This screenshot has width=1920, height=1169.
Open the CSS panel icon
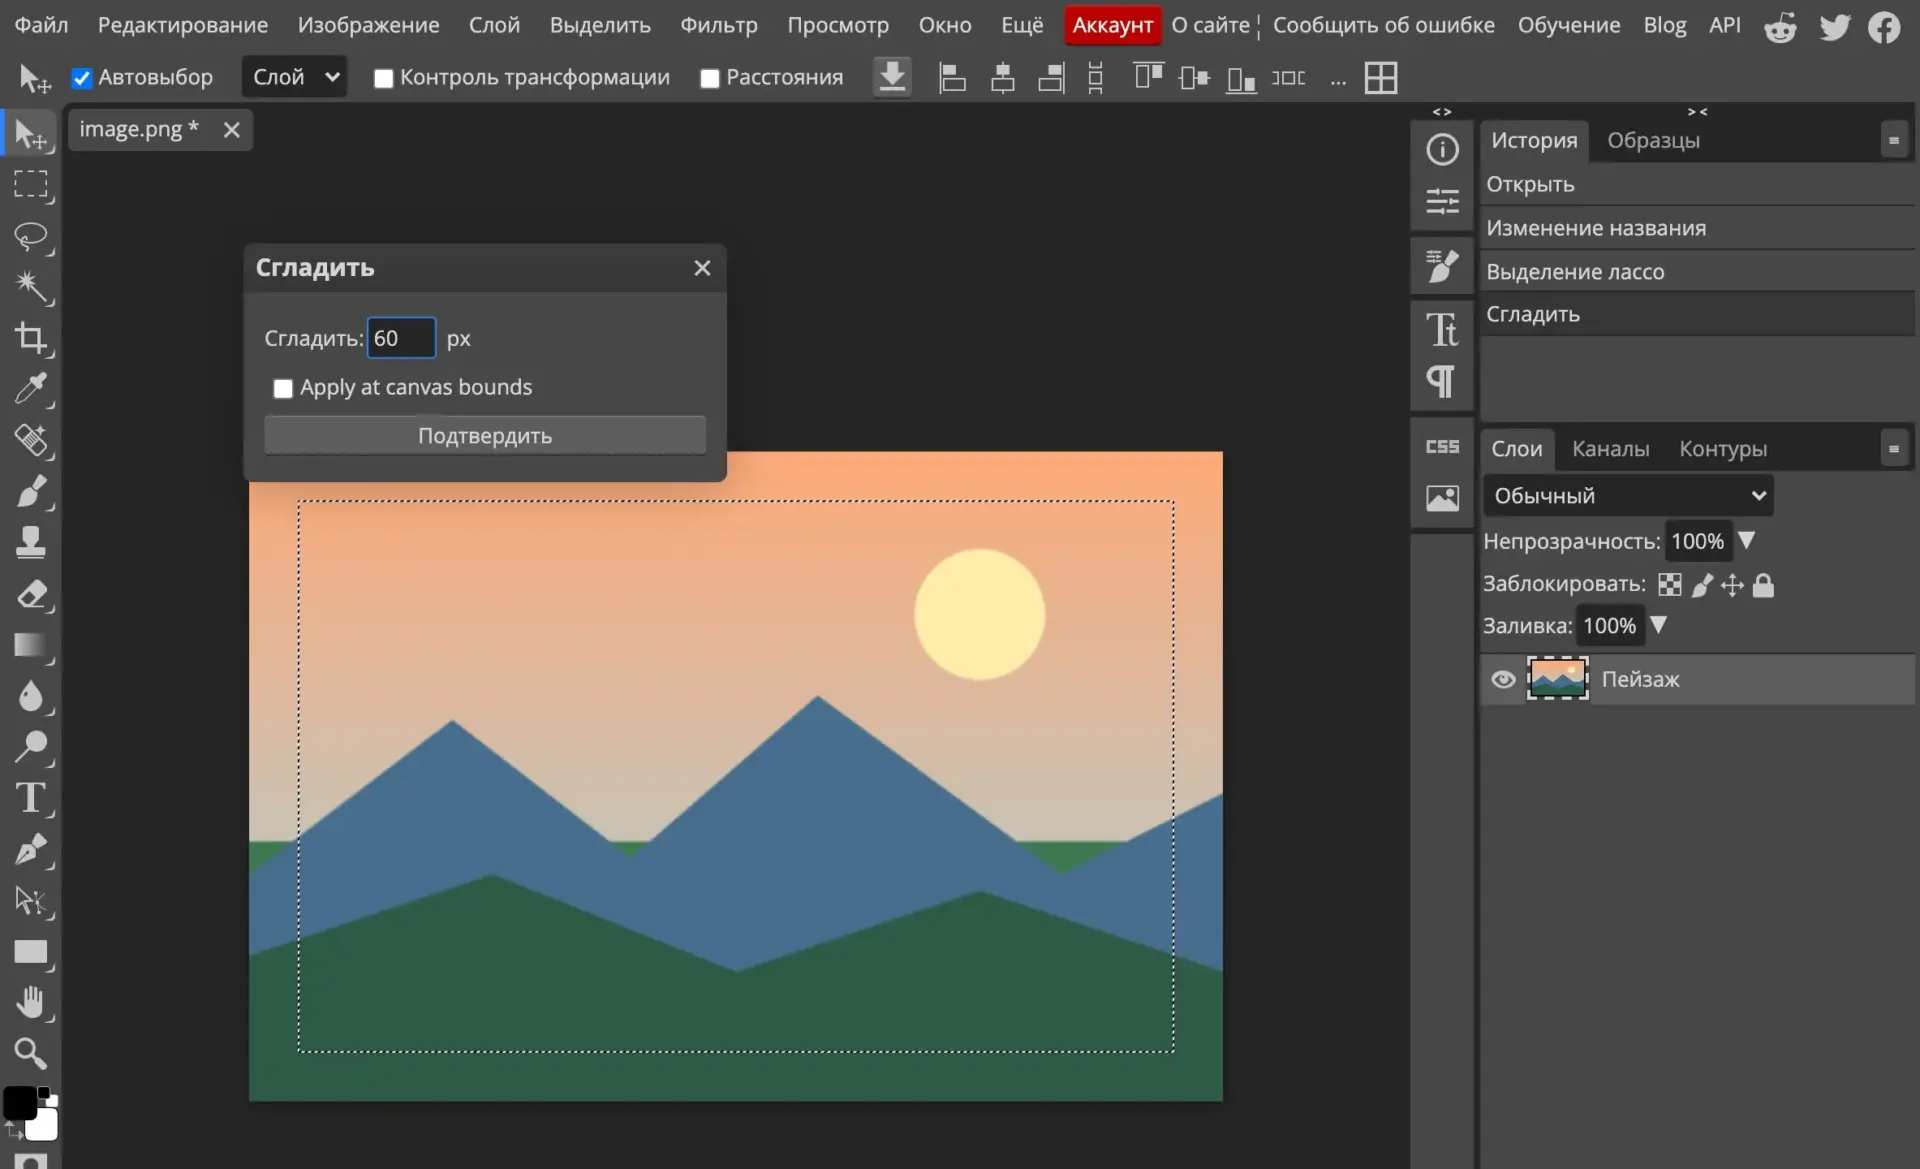click(1442, 447)
